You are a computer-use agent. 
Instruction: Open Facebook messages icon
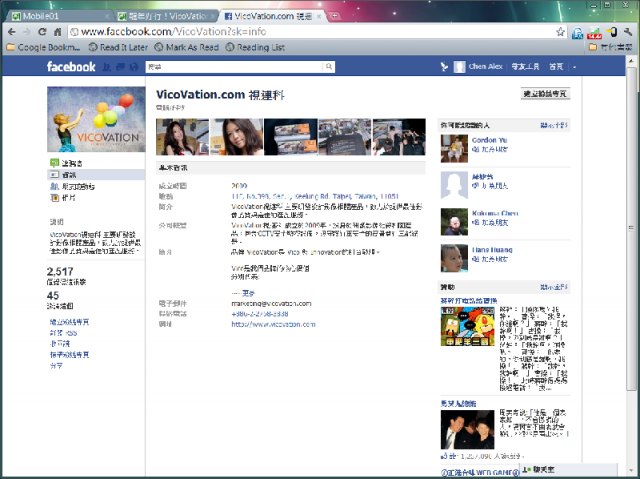(120, 67)
